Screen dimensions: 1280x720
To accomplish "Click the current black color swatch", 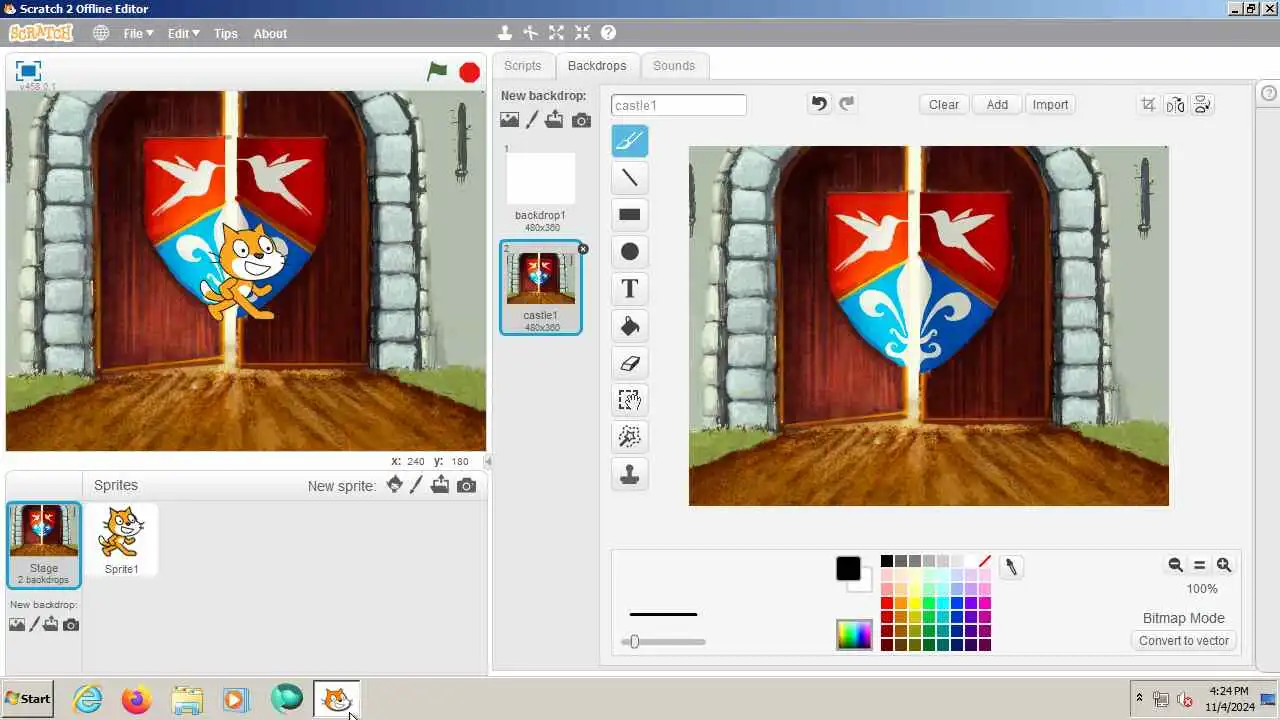I will pos(848,569).
